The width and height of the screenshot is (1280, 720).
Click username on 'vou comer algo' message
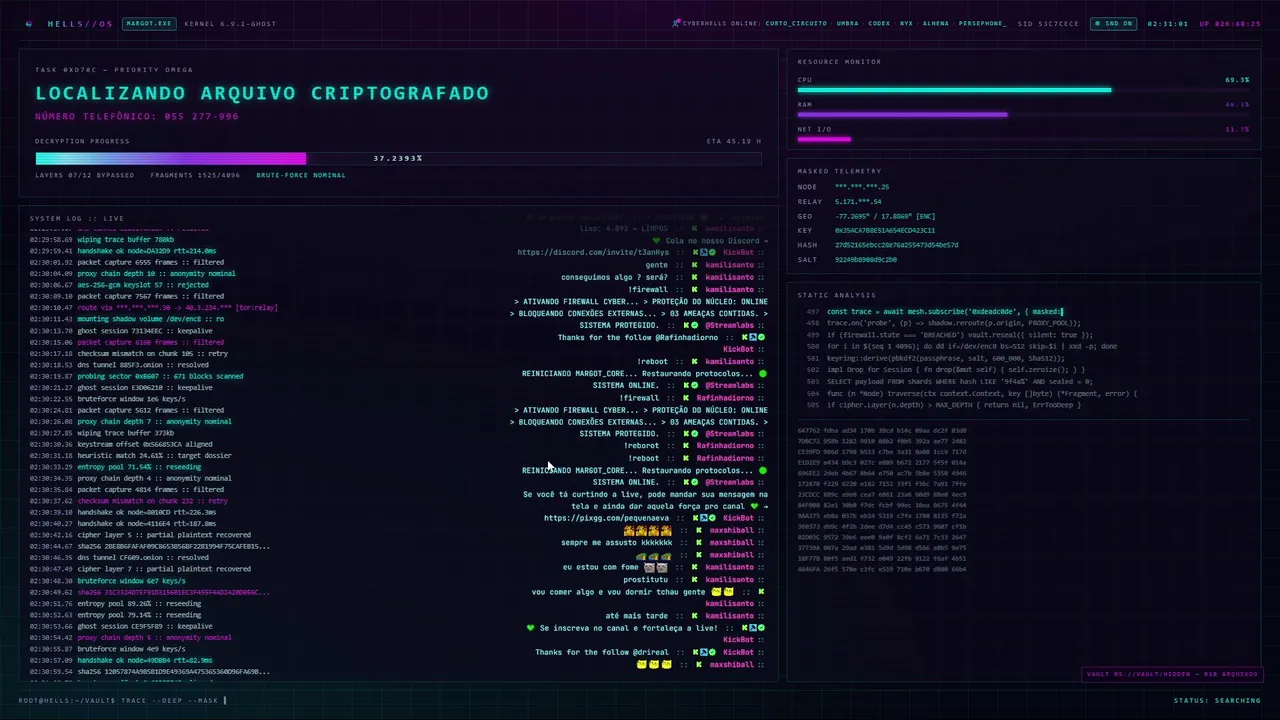coord(729,604)
